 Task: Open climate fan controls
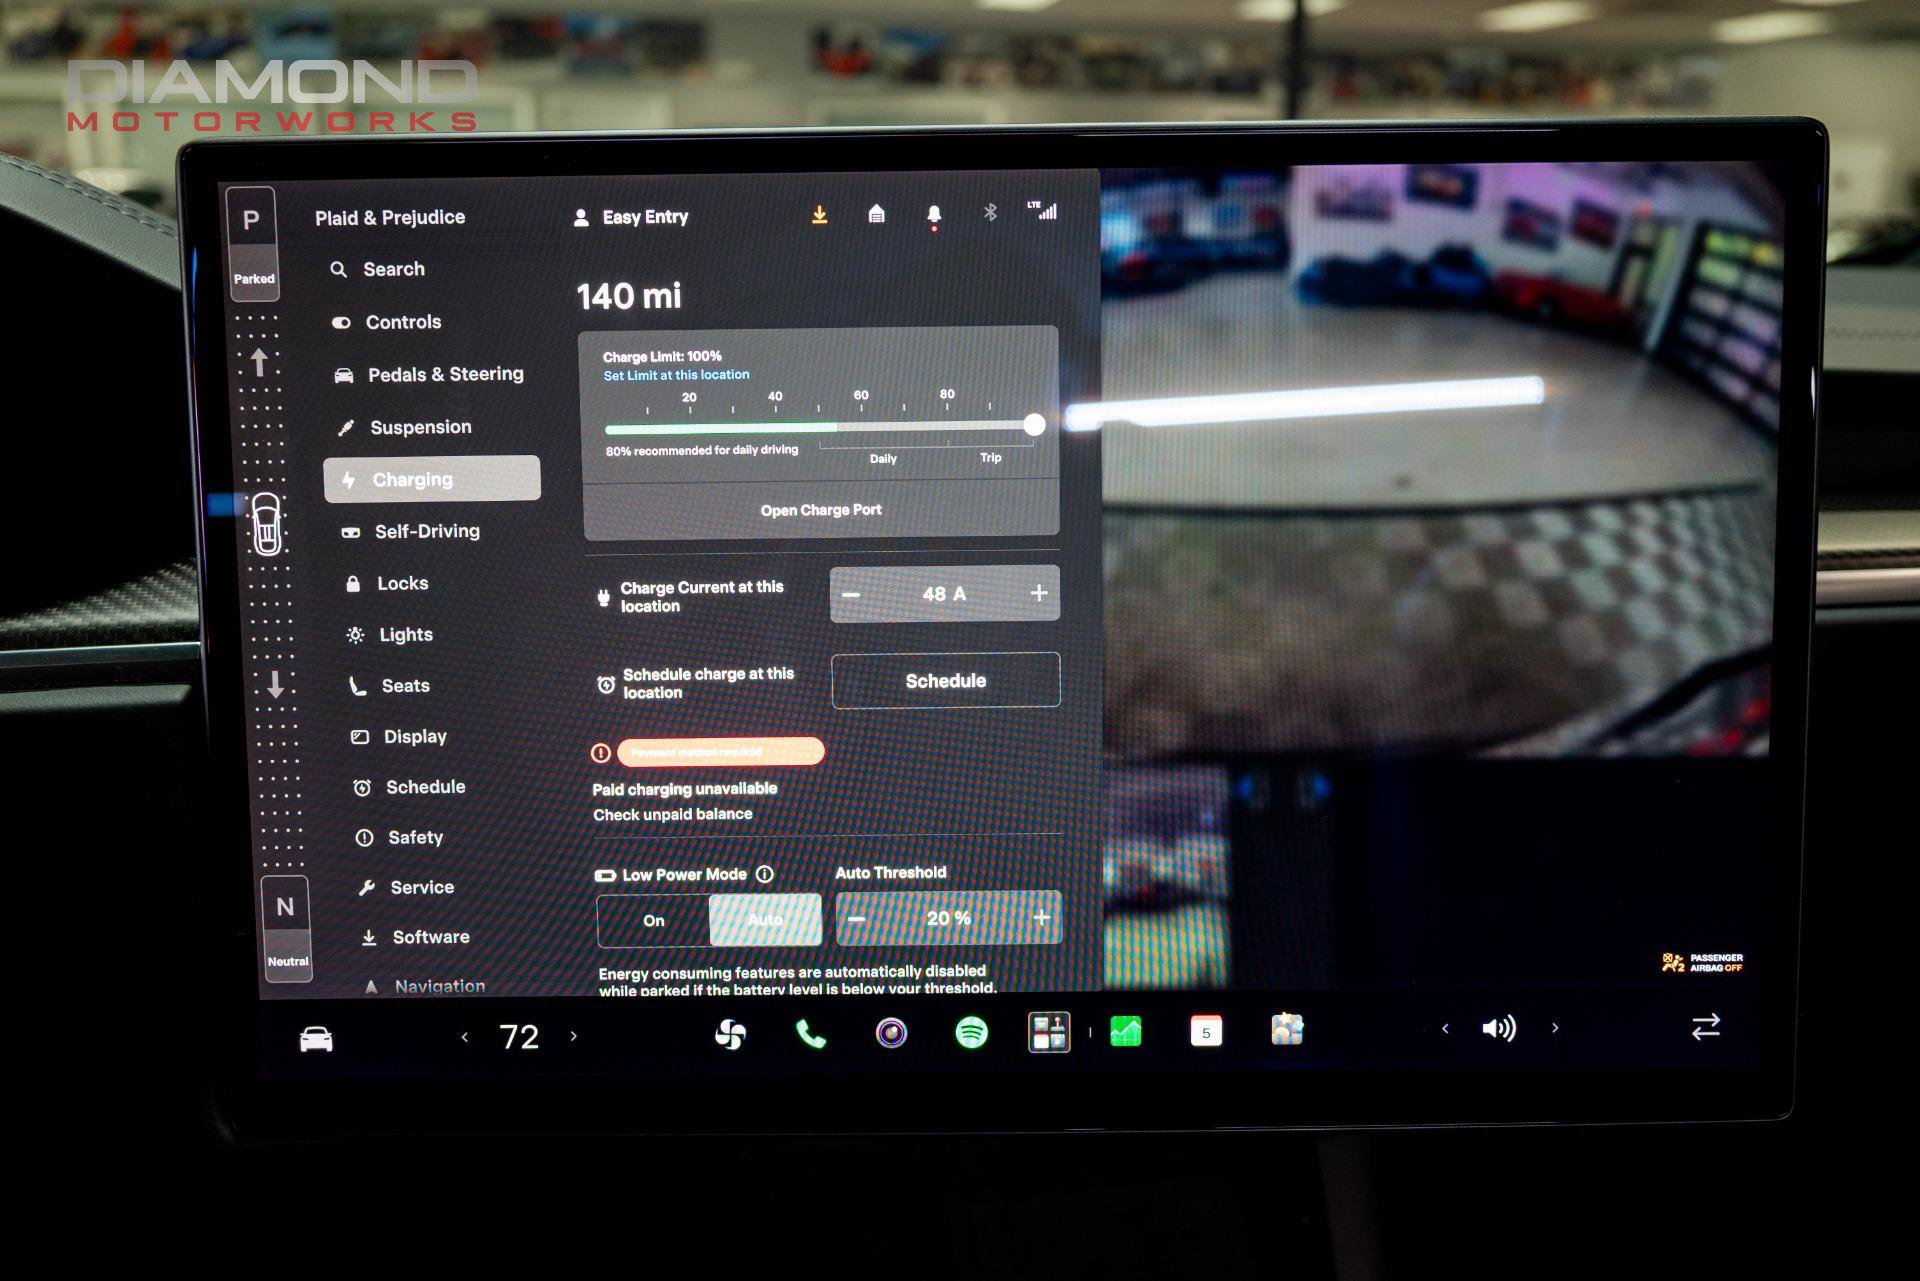pos(731,1034)
